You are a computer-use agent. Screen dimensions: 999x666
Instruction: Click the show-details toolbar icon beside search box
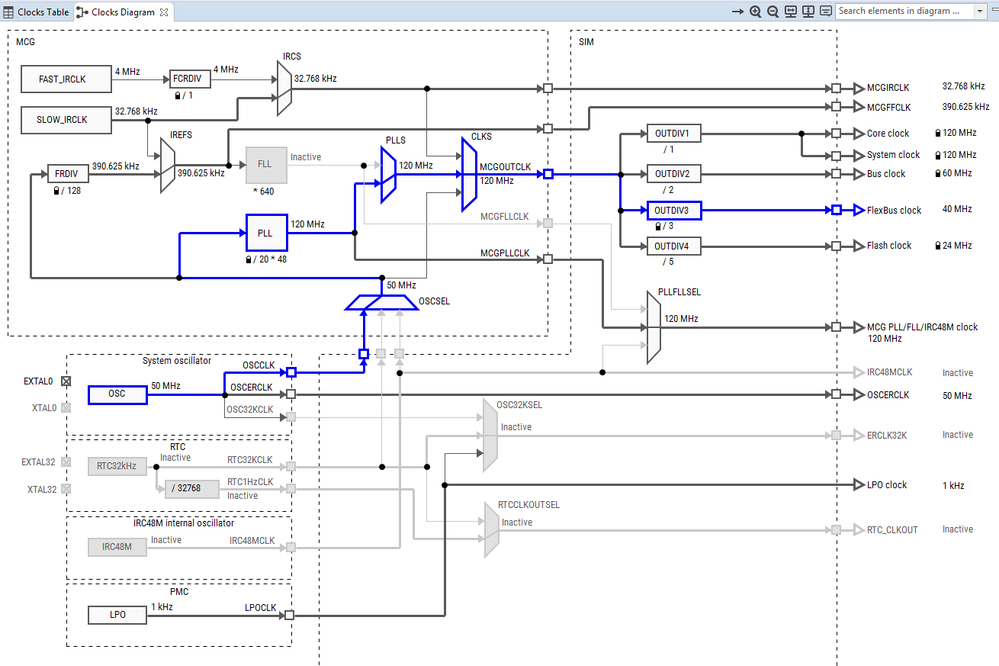pyautogui.click(x=824, y=11)
